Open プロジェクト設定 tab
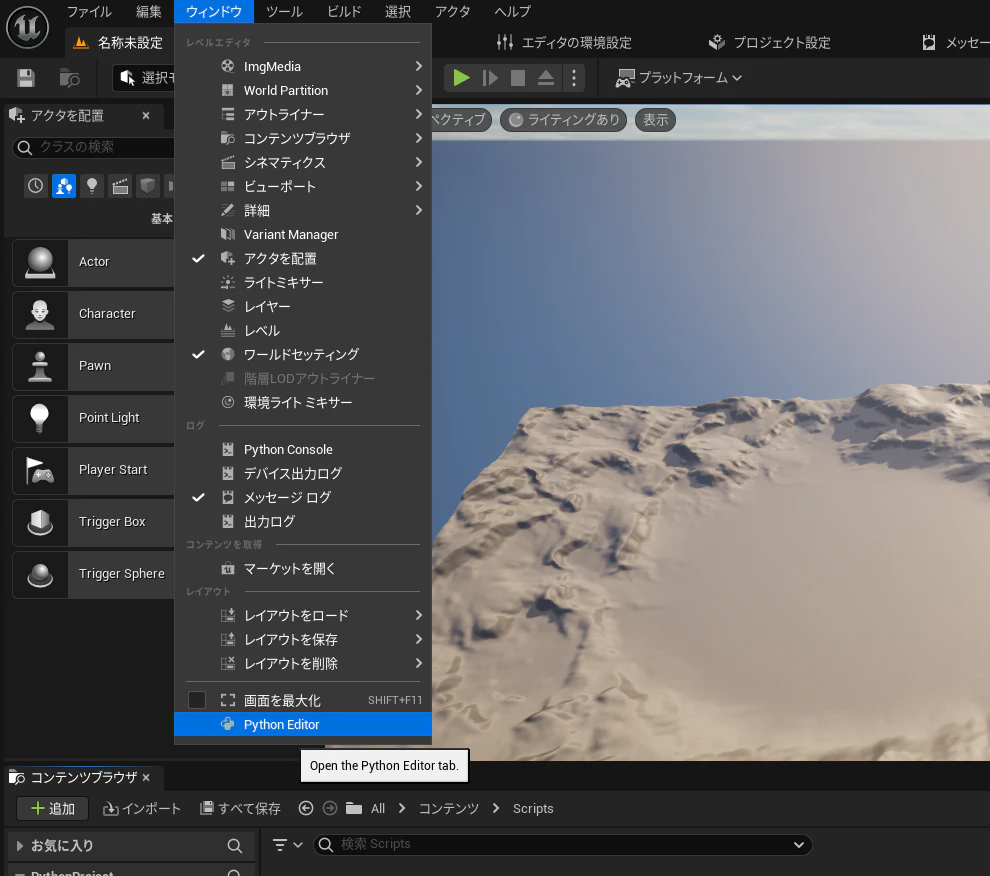 click(770, 42)
